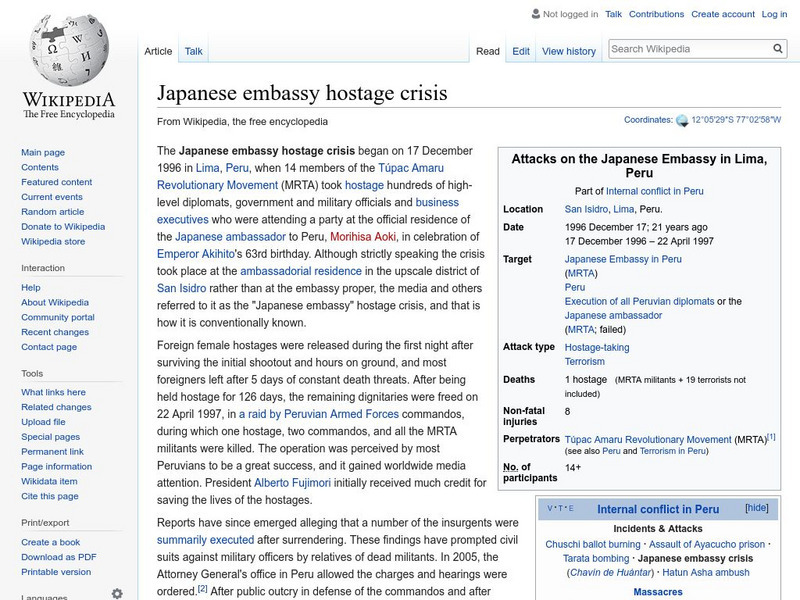Click the navbox 'v' view link
Viewport: 800px width, 600px height.
coord(548,509)
